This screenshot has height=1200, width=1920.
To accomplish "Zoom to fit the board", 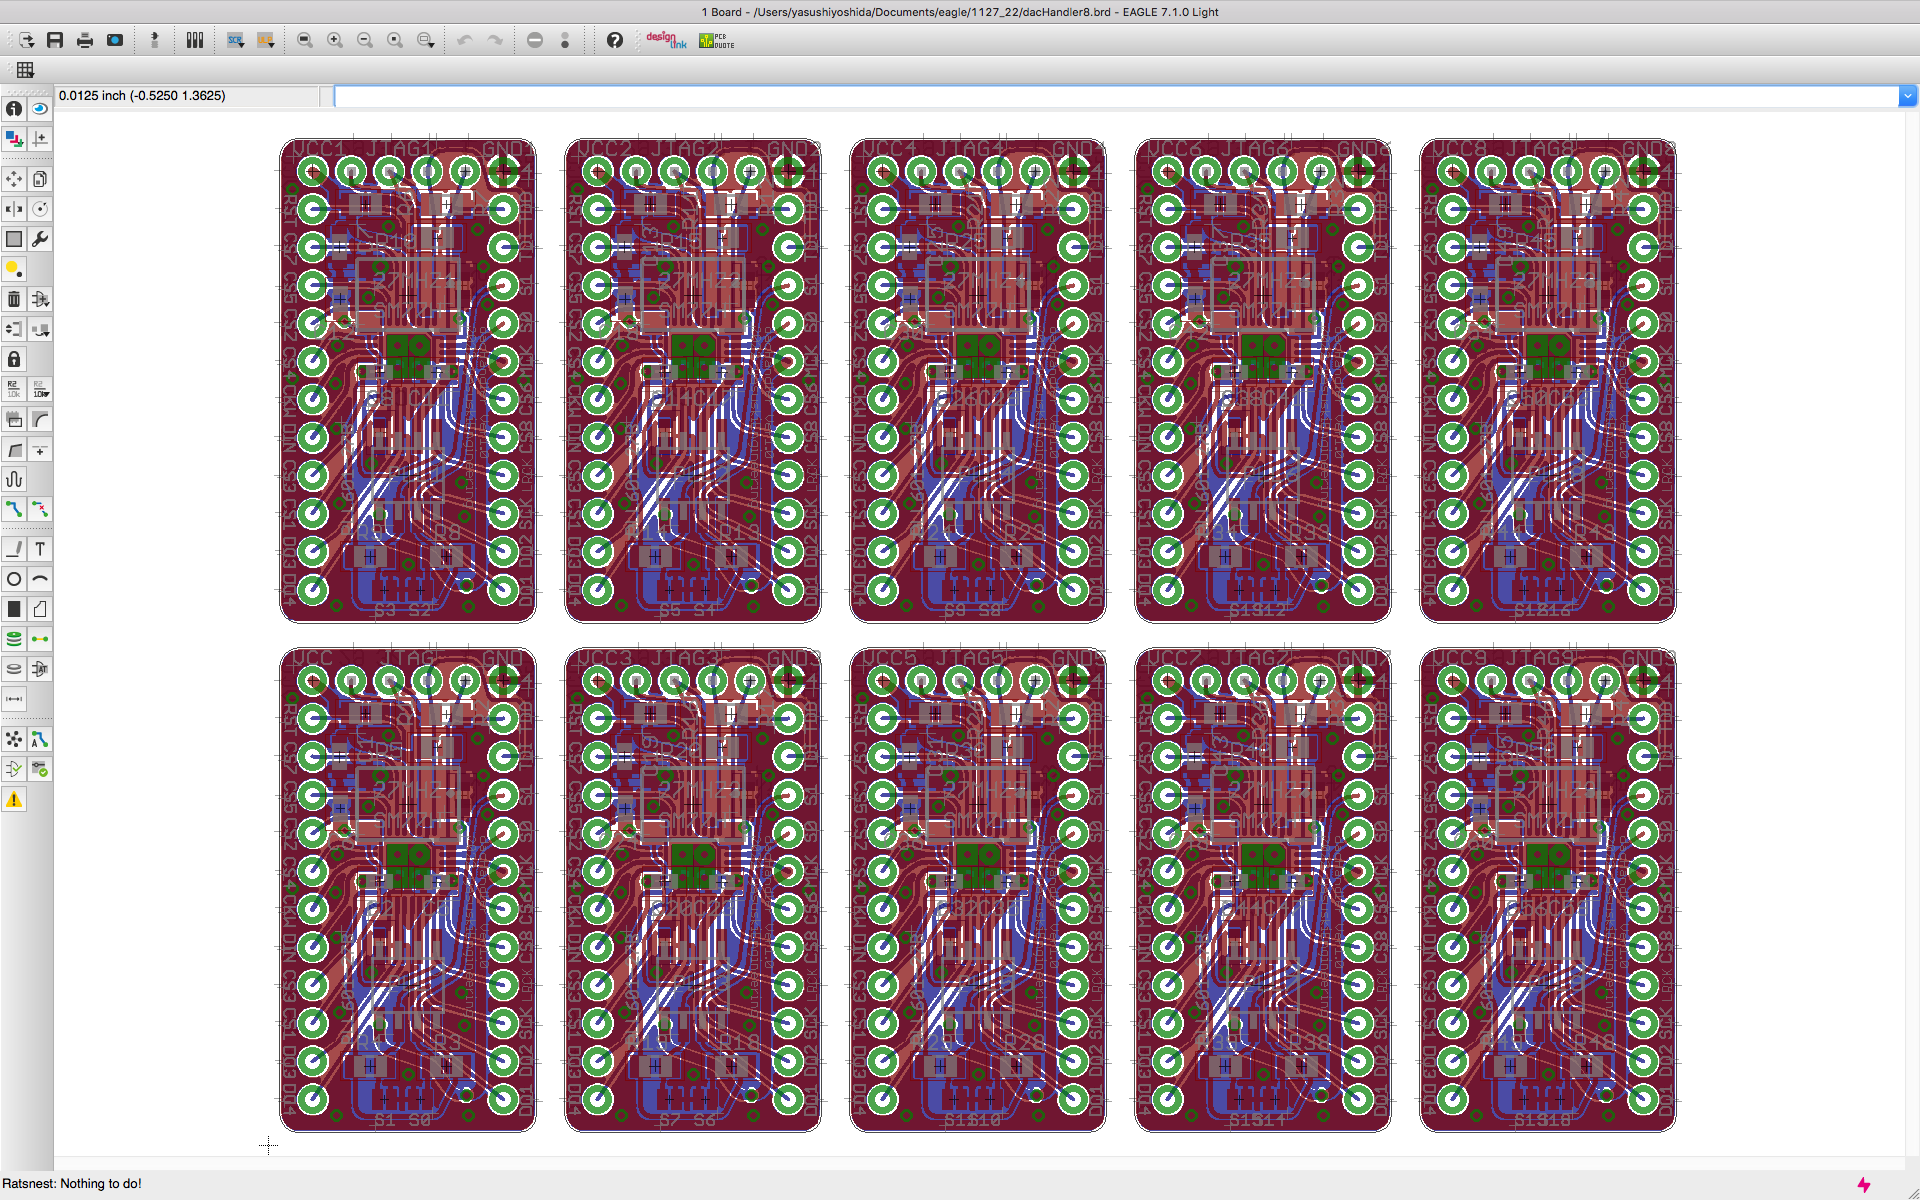I will [305, 40].
